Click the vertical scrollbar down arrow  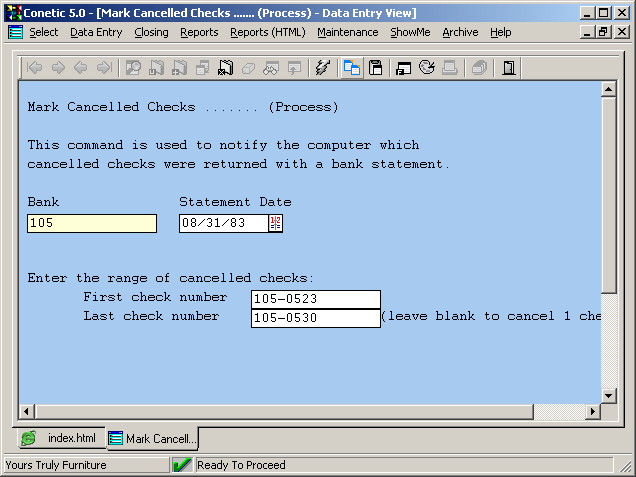point(608,396)
